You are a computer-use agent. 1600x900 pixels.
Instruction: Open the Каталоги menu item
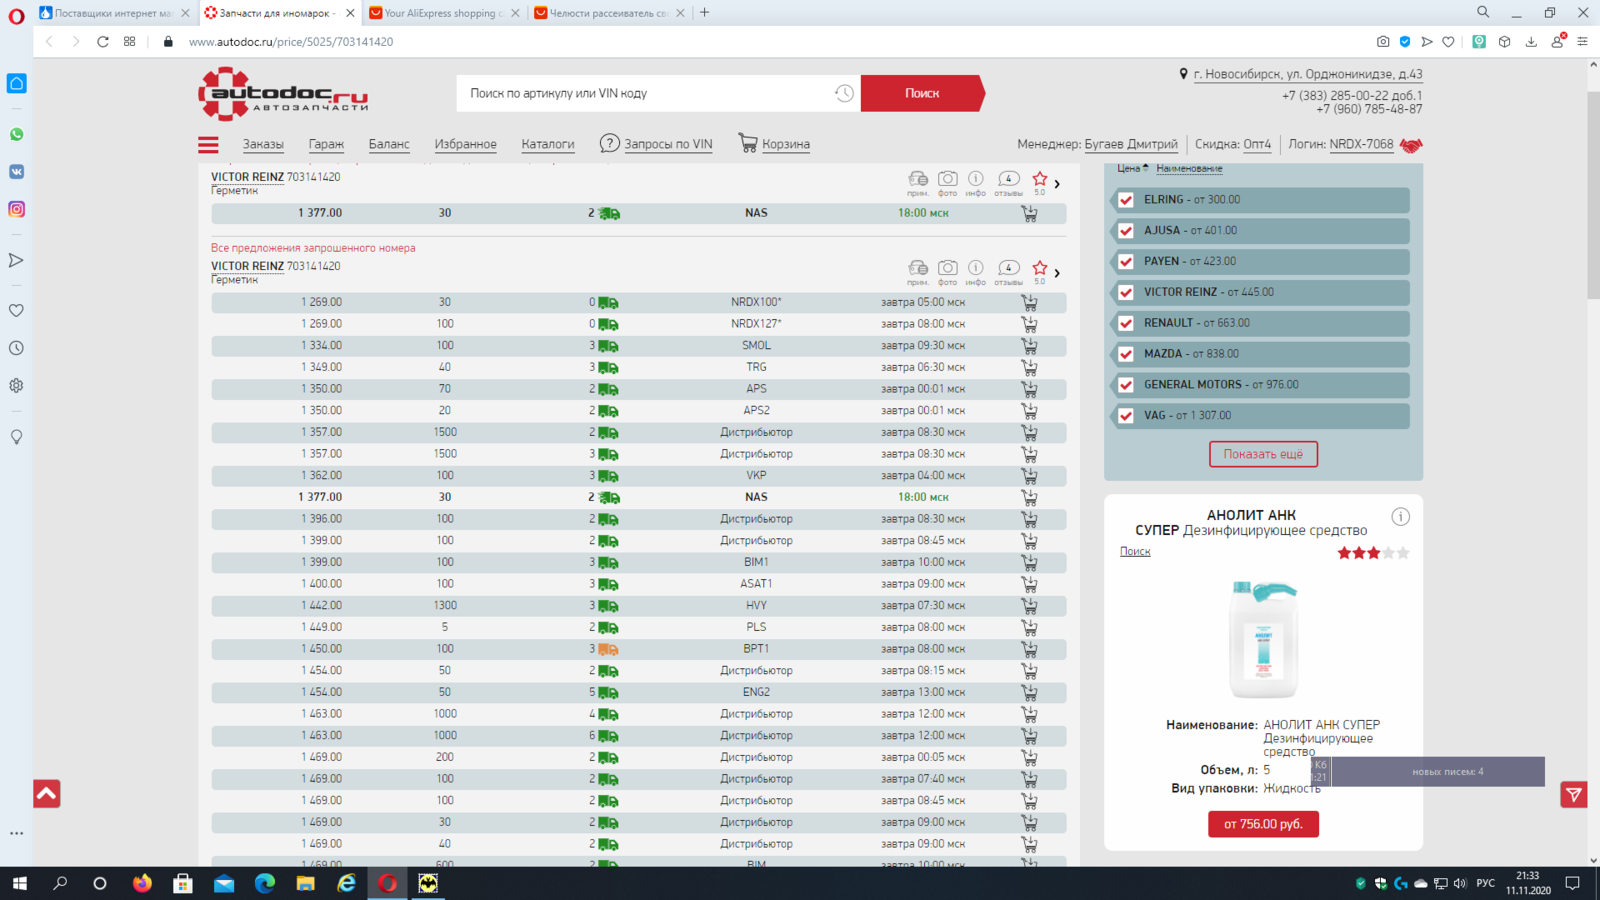[x=548, y=144]
